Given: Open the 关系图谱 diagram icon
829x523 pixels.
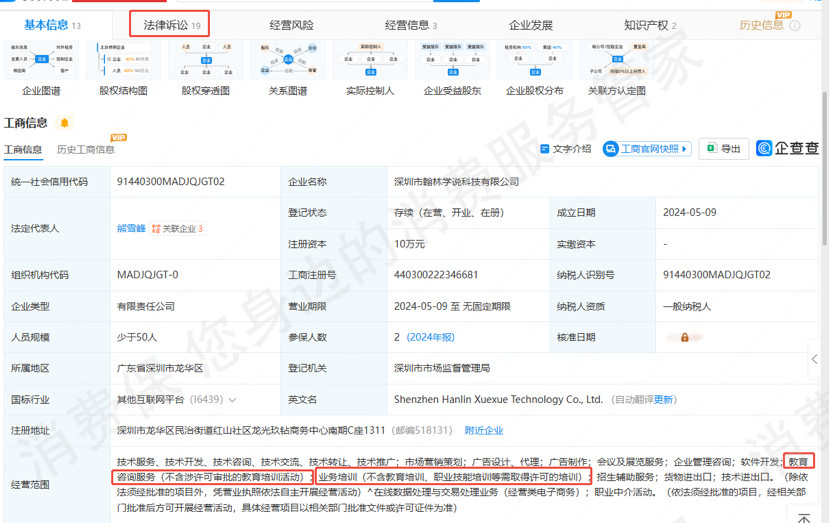Looking at the screenshot, I should click(x=288, y=60).
